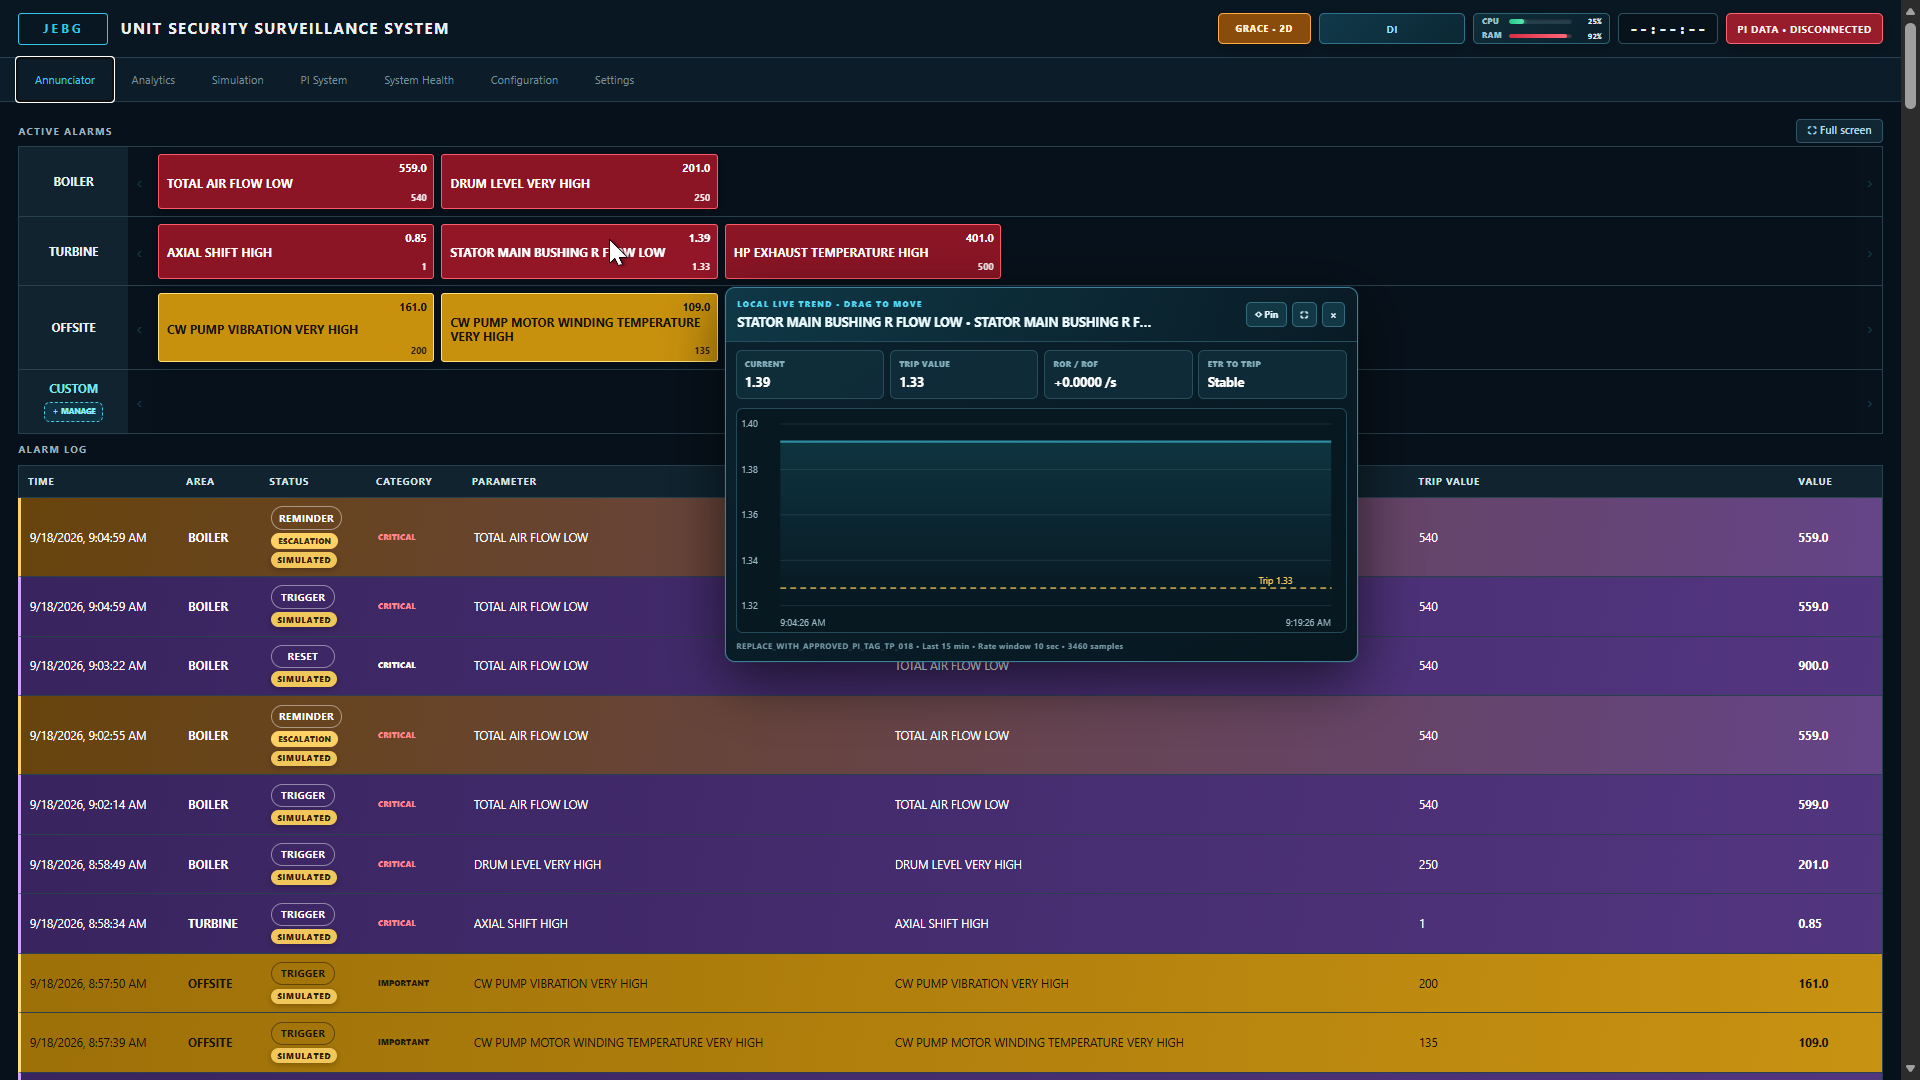Click the JEBG logo badge
Viewport: 1920px width, 1080px height.
(x=63, y=29)
